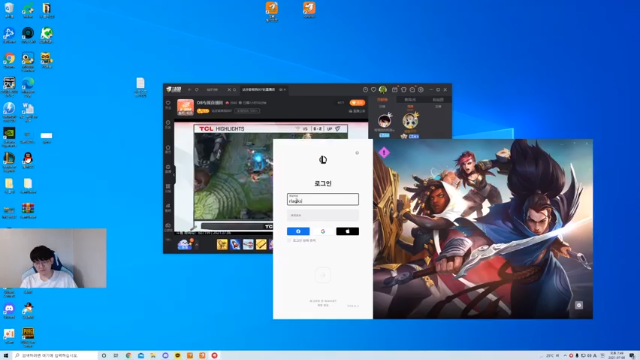640x360 pixels.
Task: Select the first orange tab in the stream right panel
Action: (382, 100)
